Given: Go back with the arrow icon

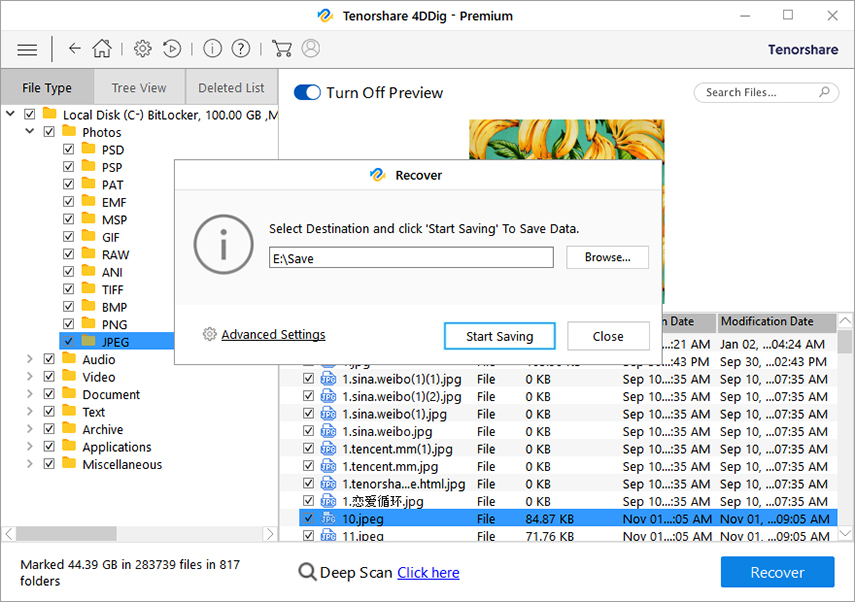Looking at the screenshot, I should [x=75, y=49].
